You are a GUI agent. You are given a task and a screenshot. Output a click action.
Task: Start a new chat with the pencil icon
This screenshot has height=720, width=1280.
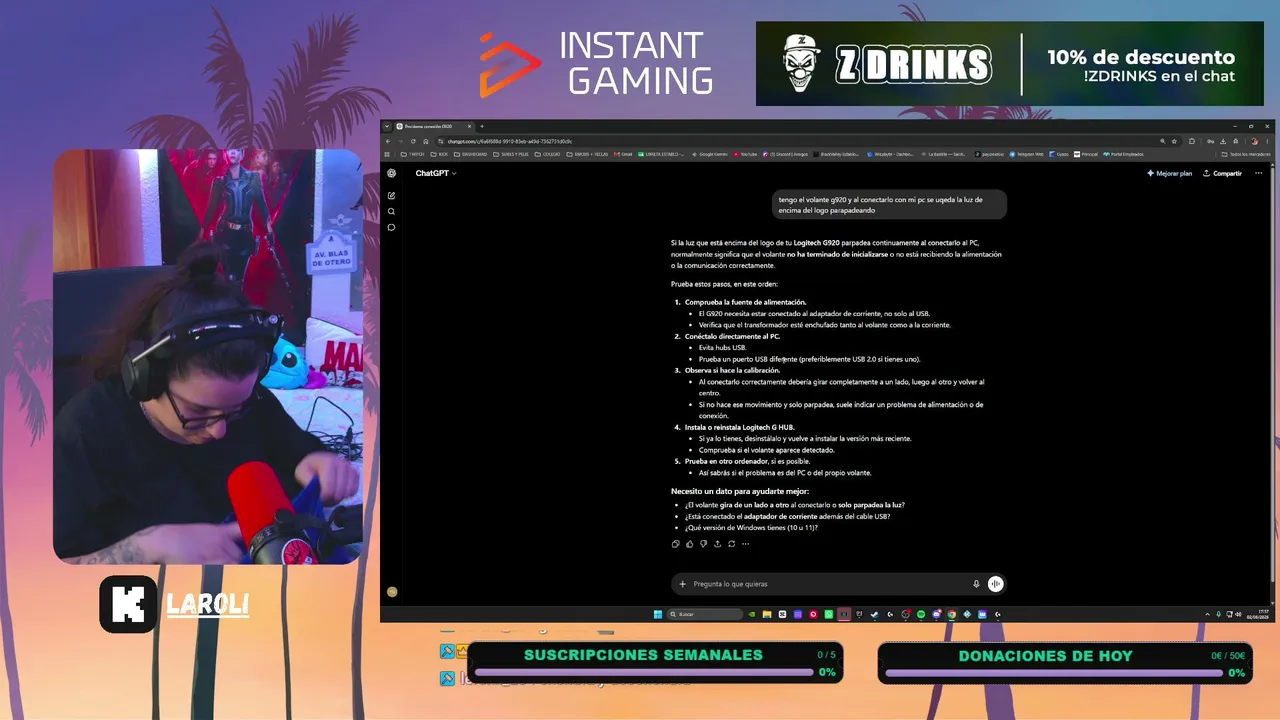(392, 195)
